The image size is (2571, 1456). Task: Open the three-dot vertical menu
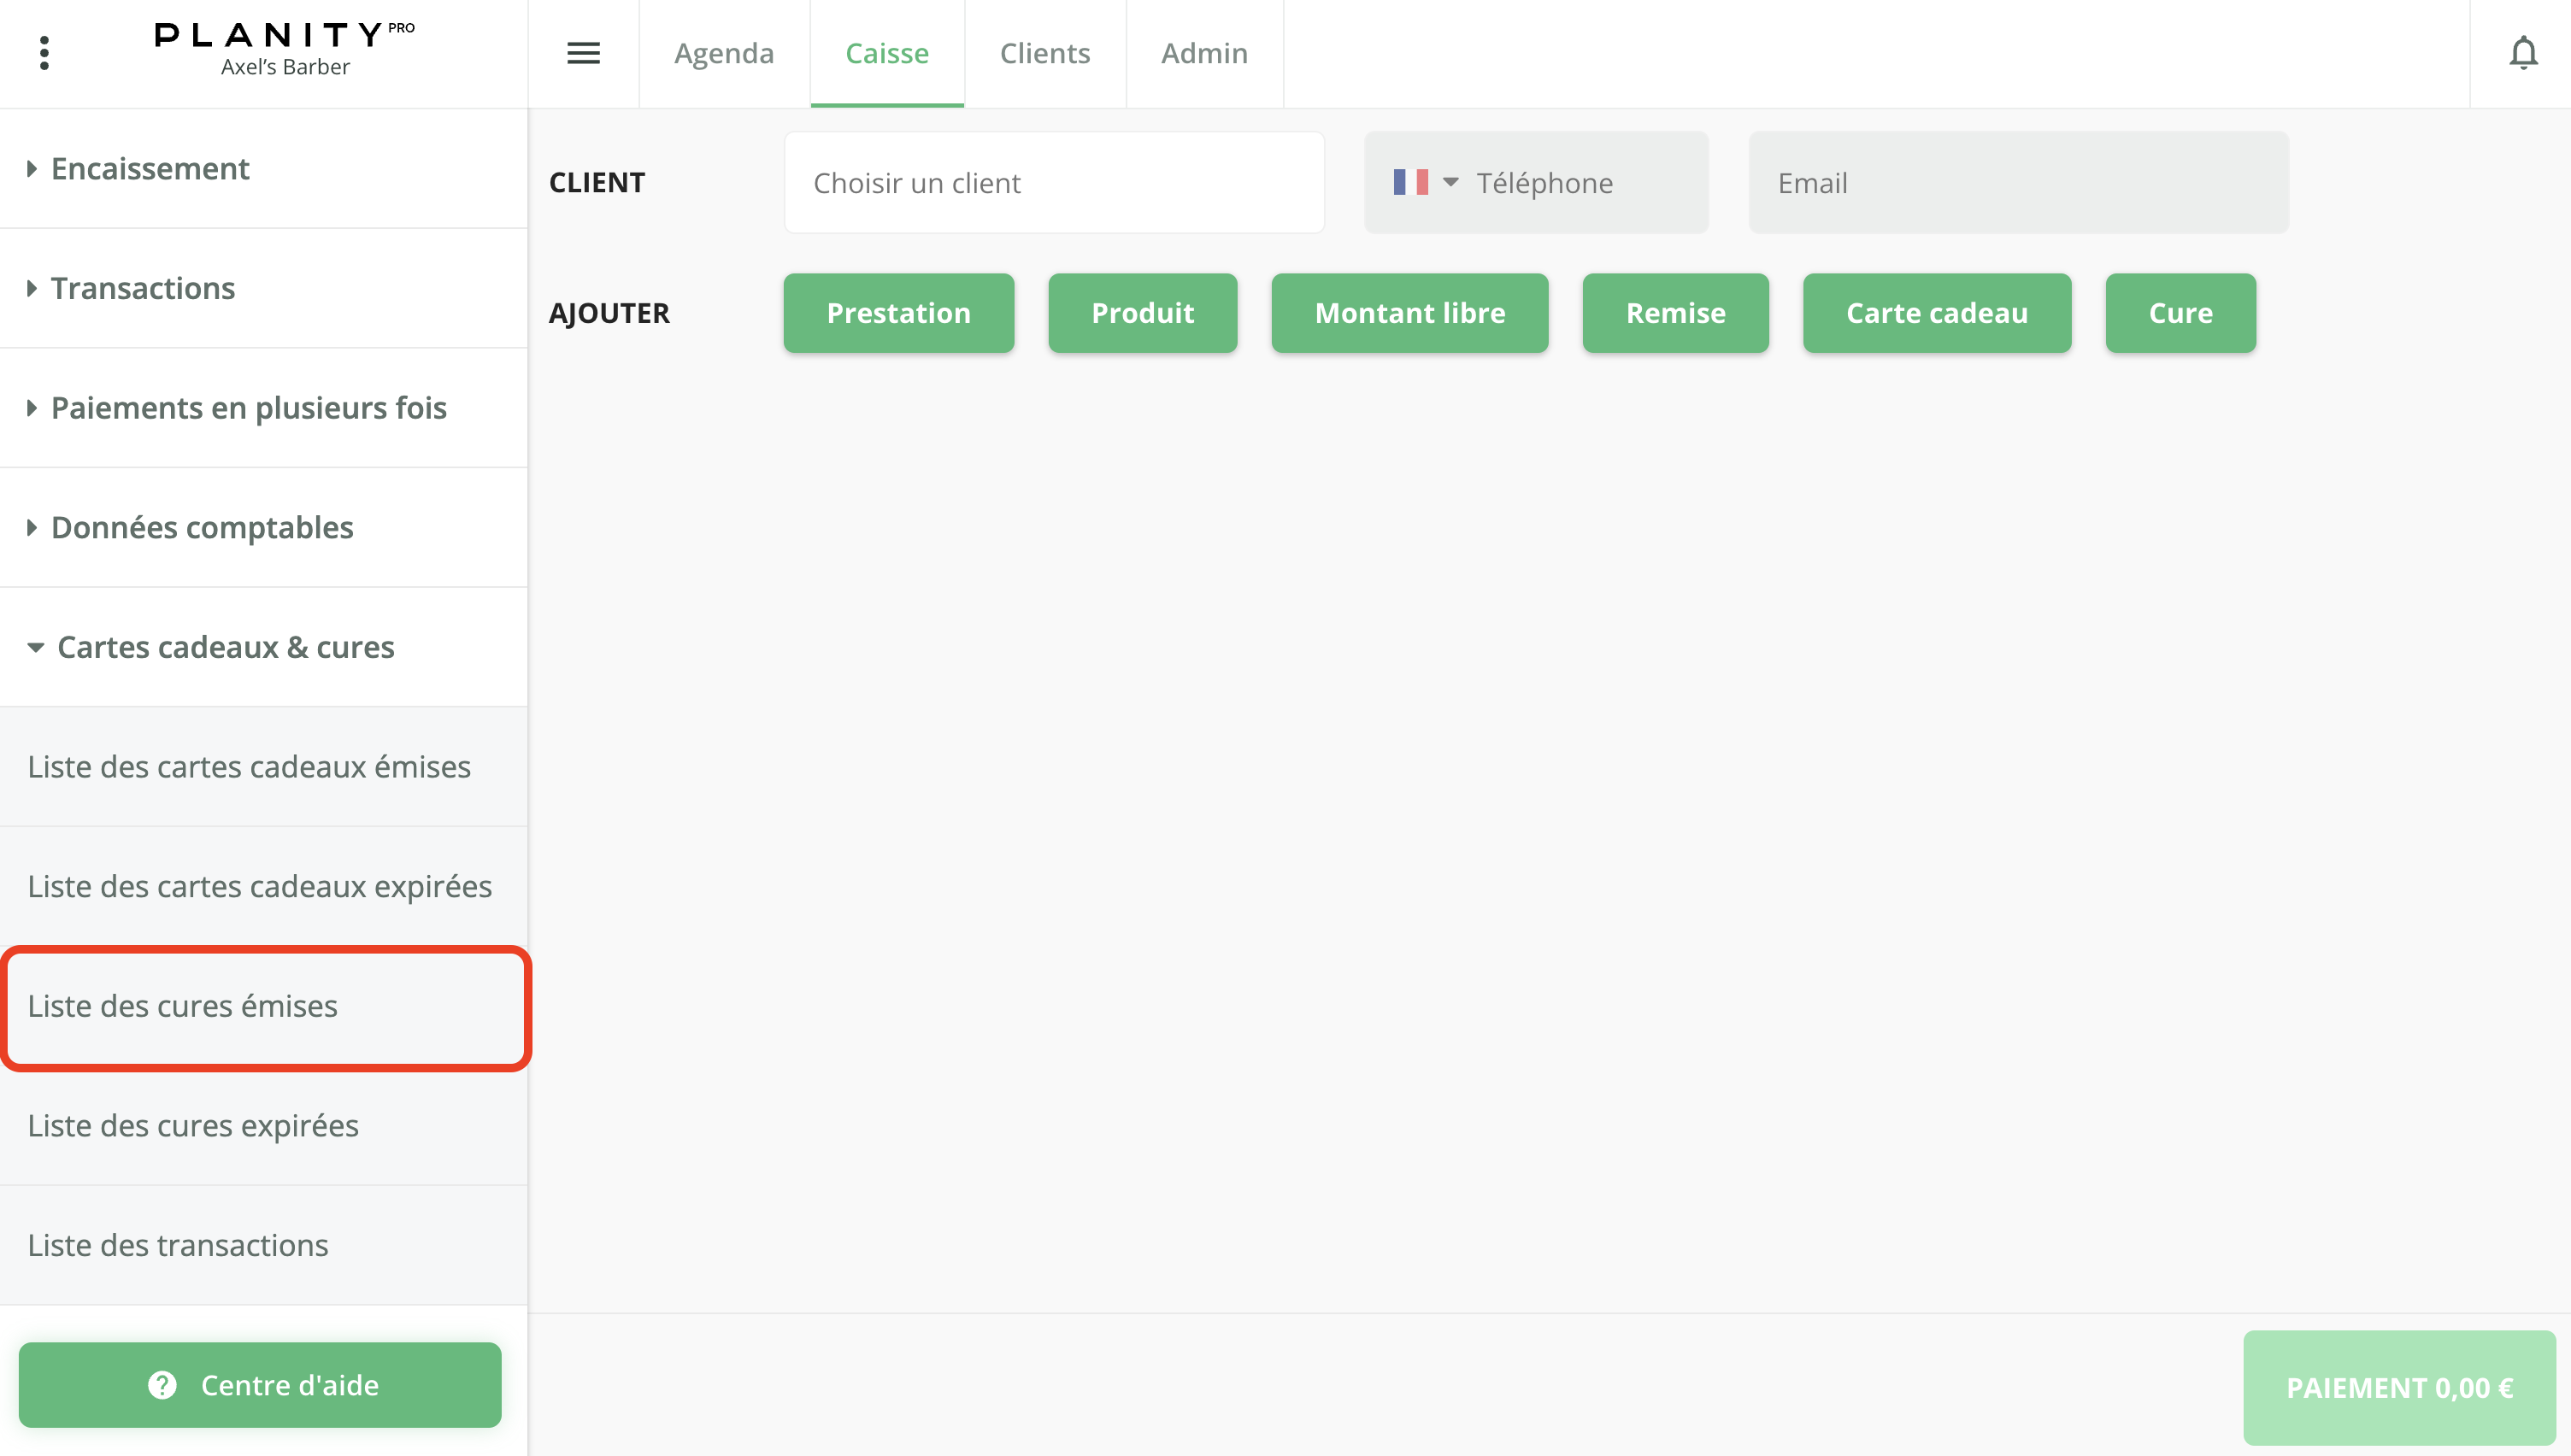tap(44, 53)
